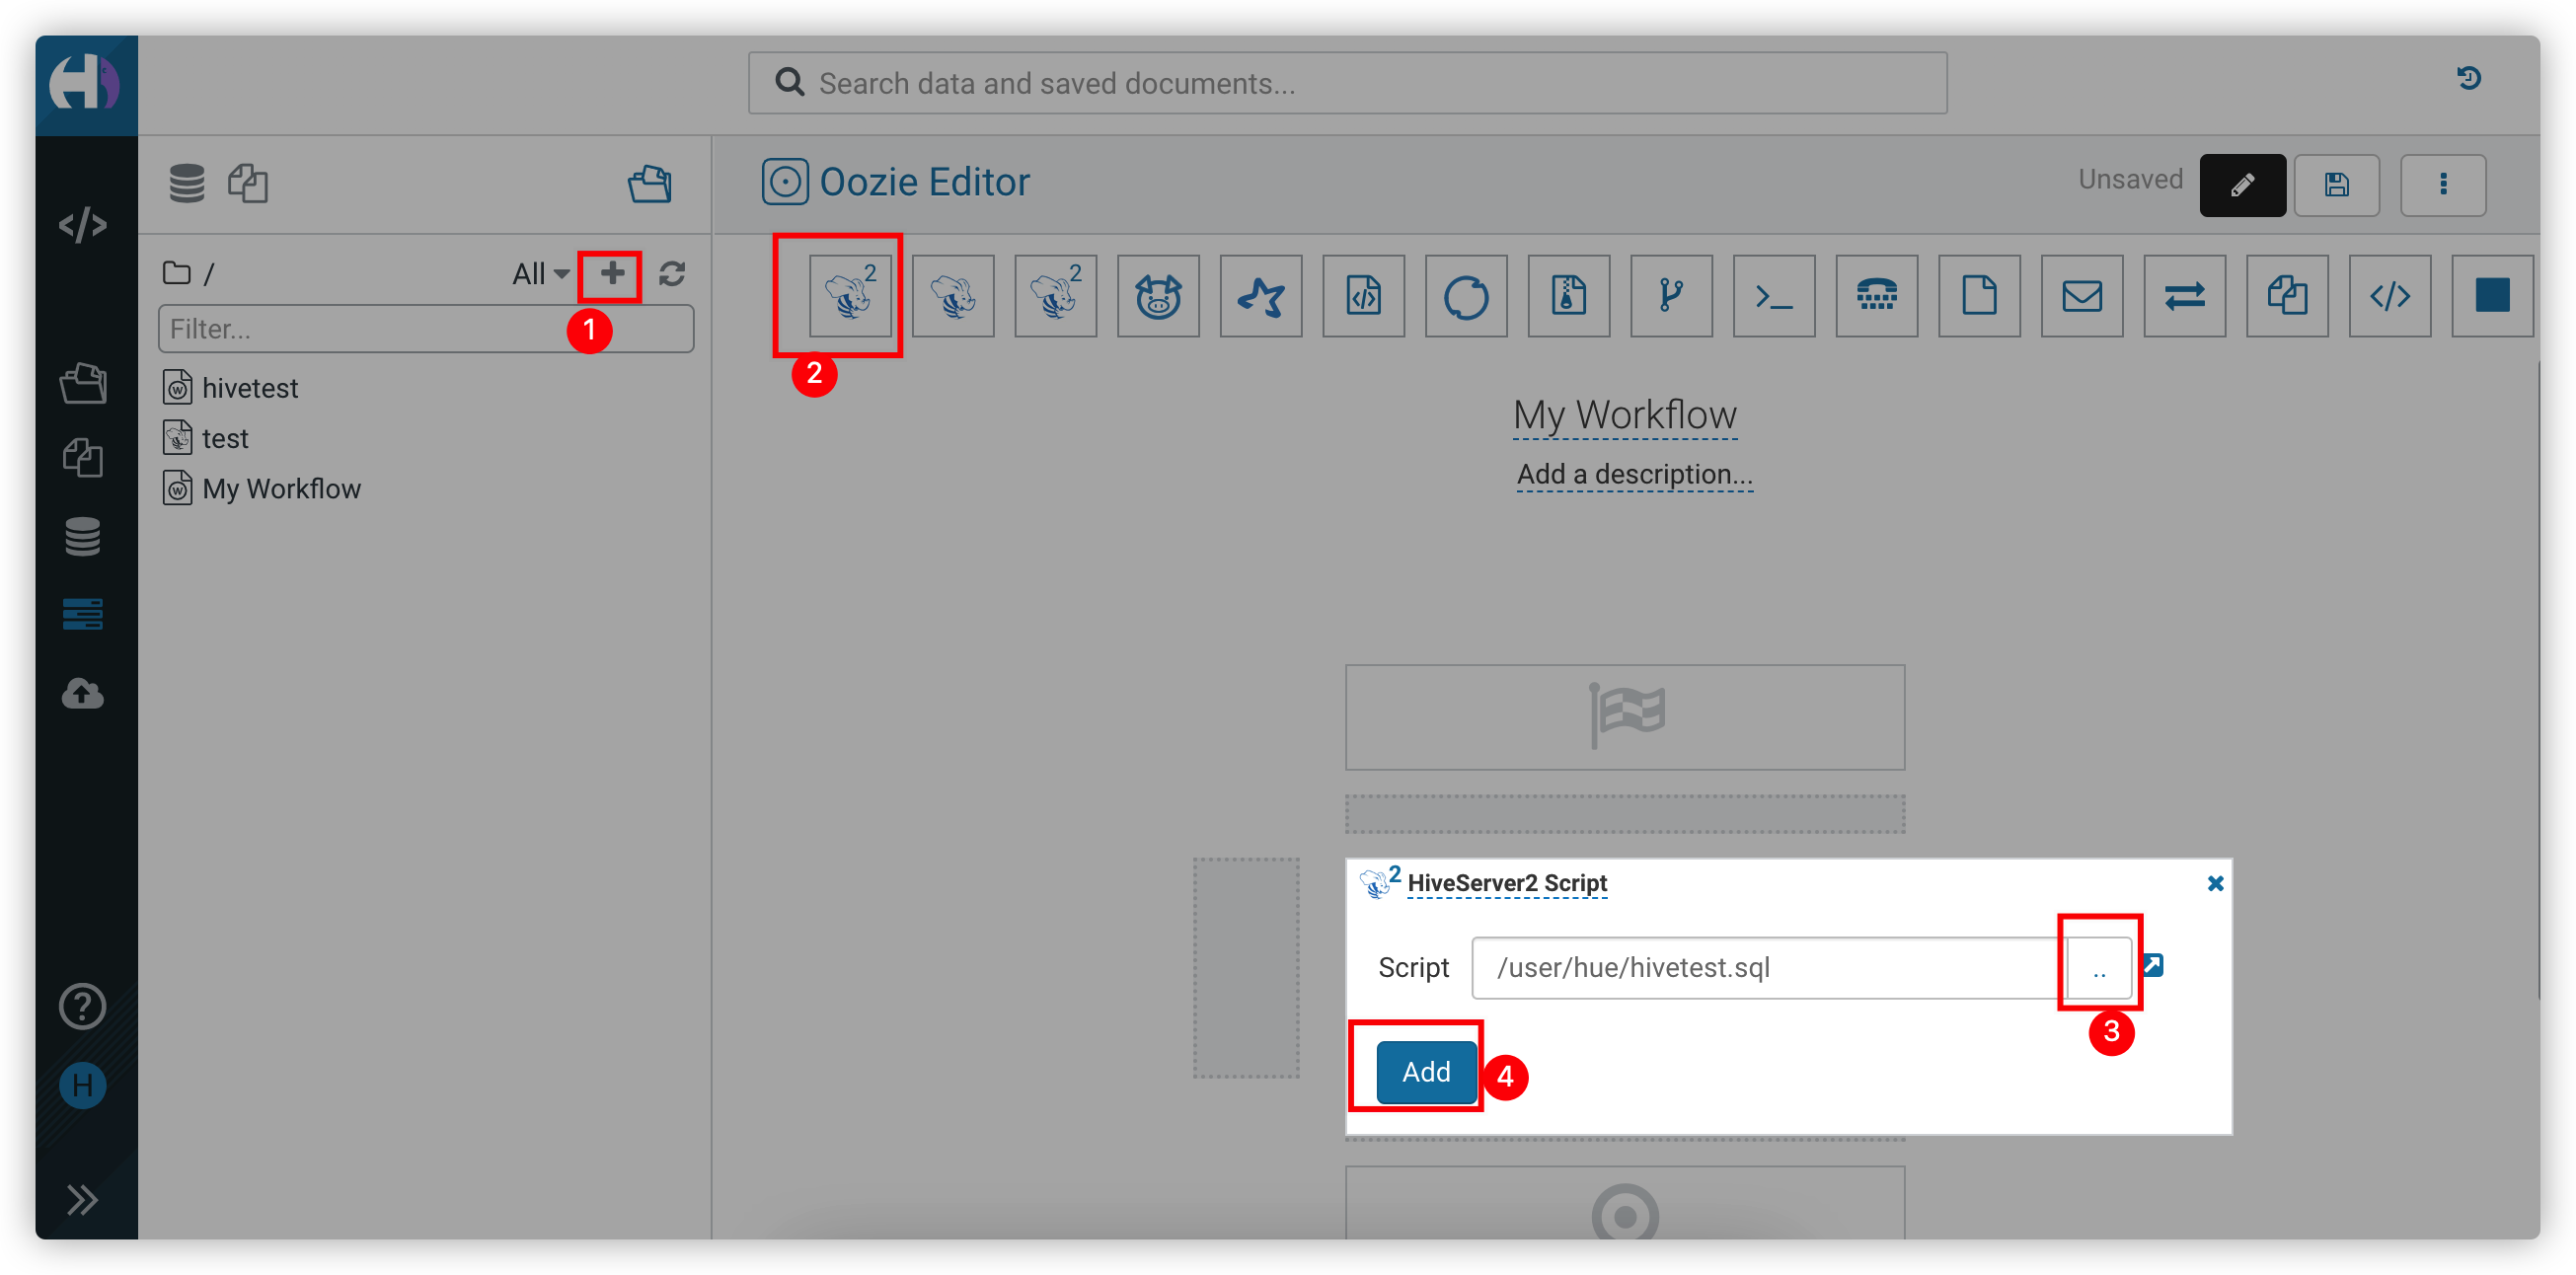The image size is (2576, 1275).
Task: Browse for script file with dots button
Action: click(x=2099, y=968)
